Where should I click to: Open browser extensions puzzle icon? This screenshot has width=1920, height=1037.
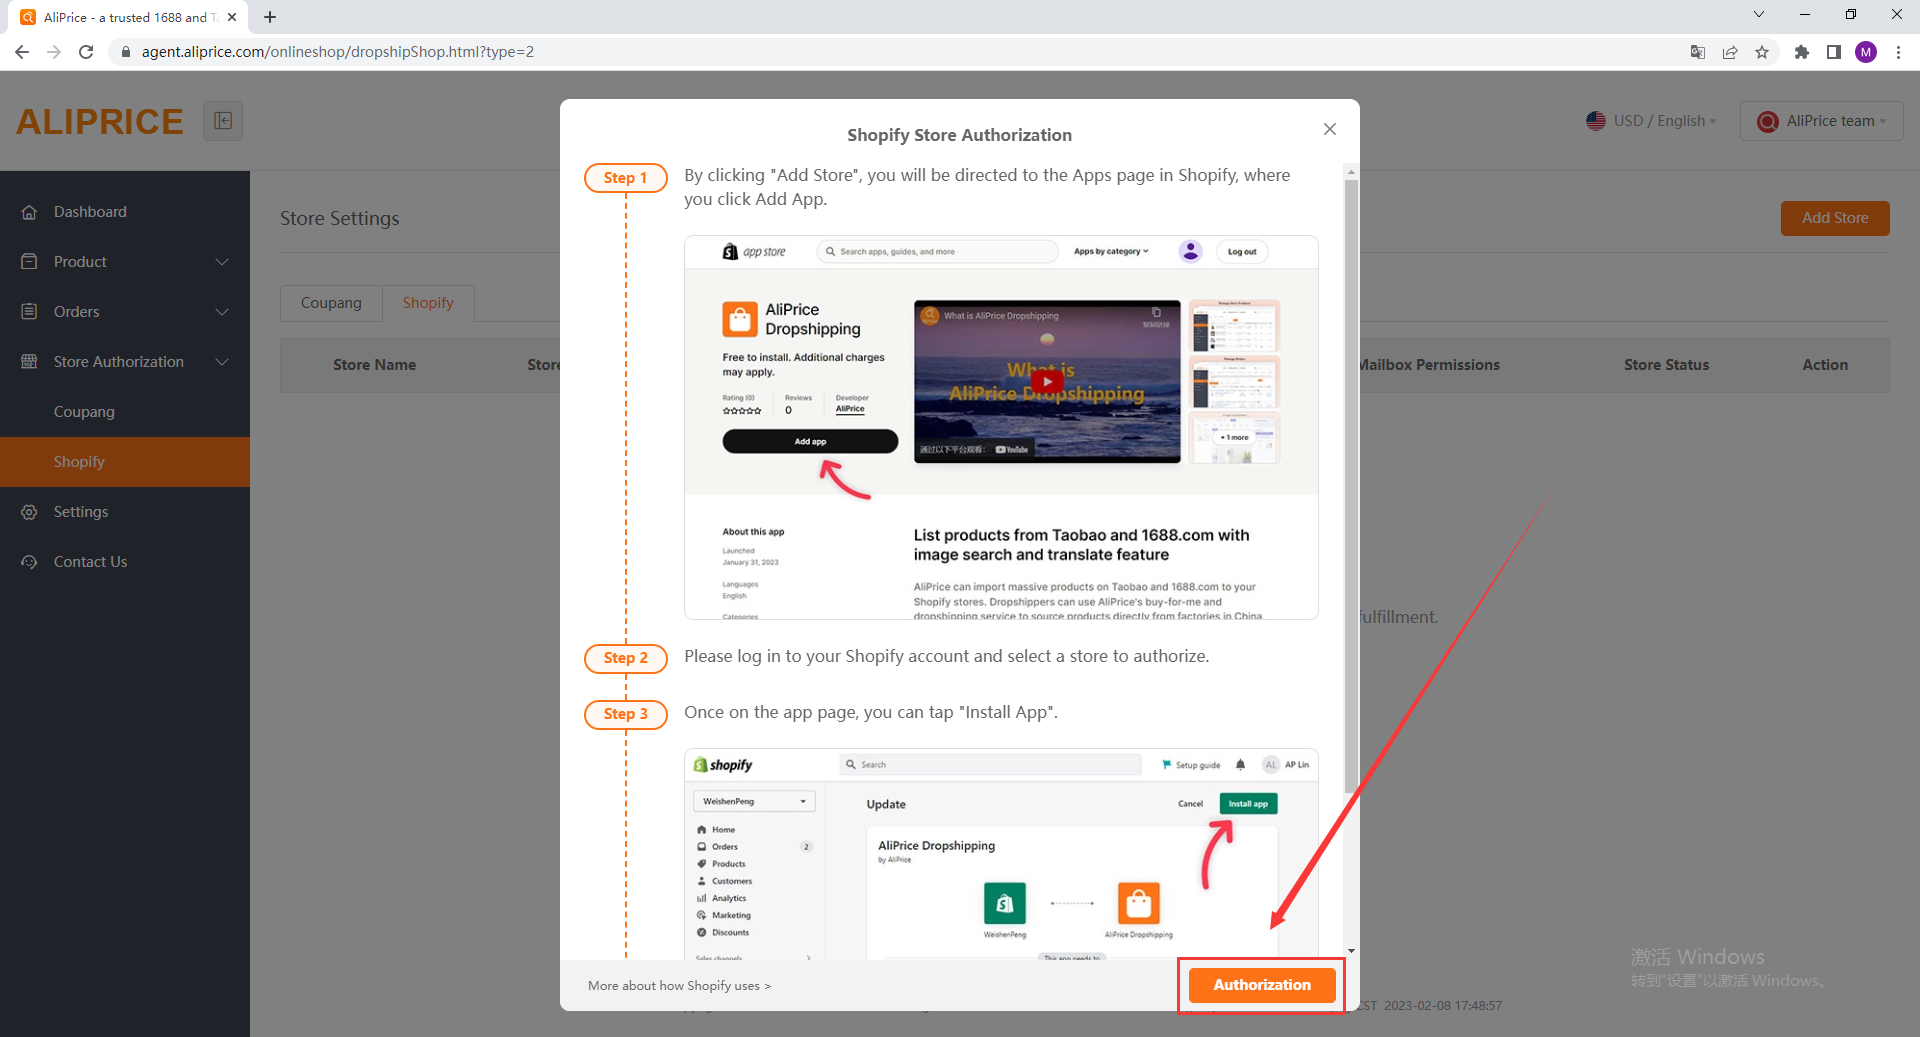coord(1802,52)
